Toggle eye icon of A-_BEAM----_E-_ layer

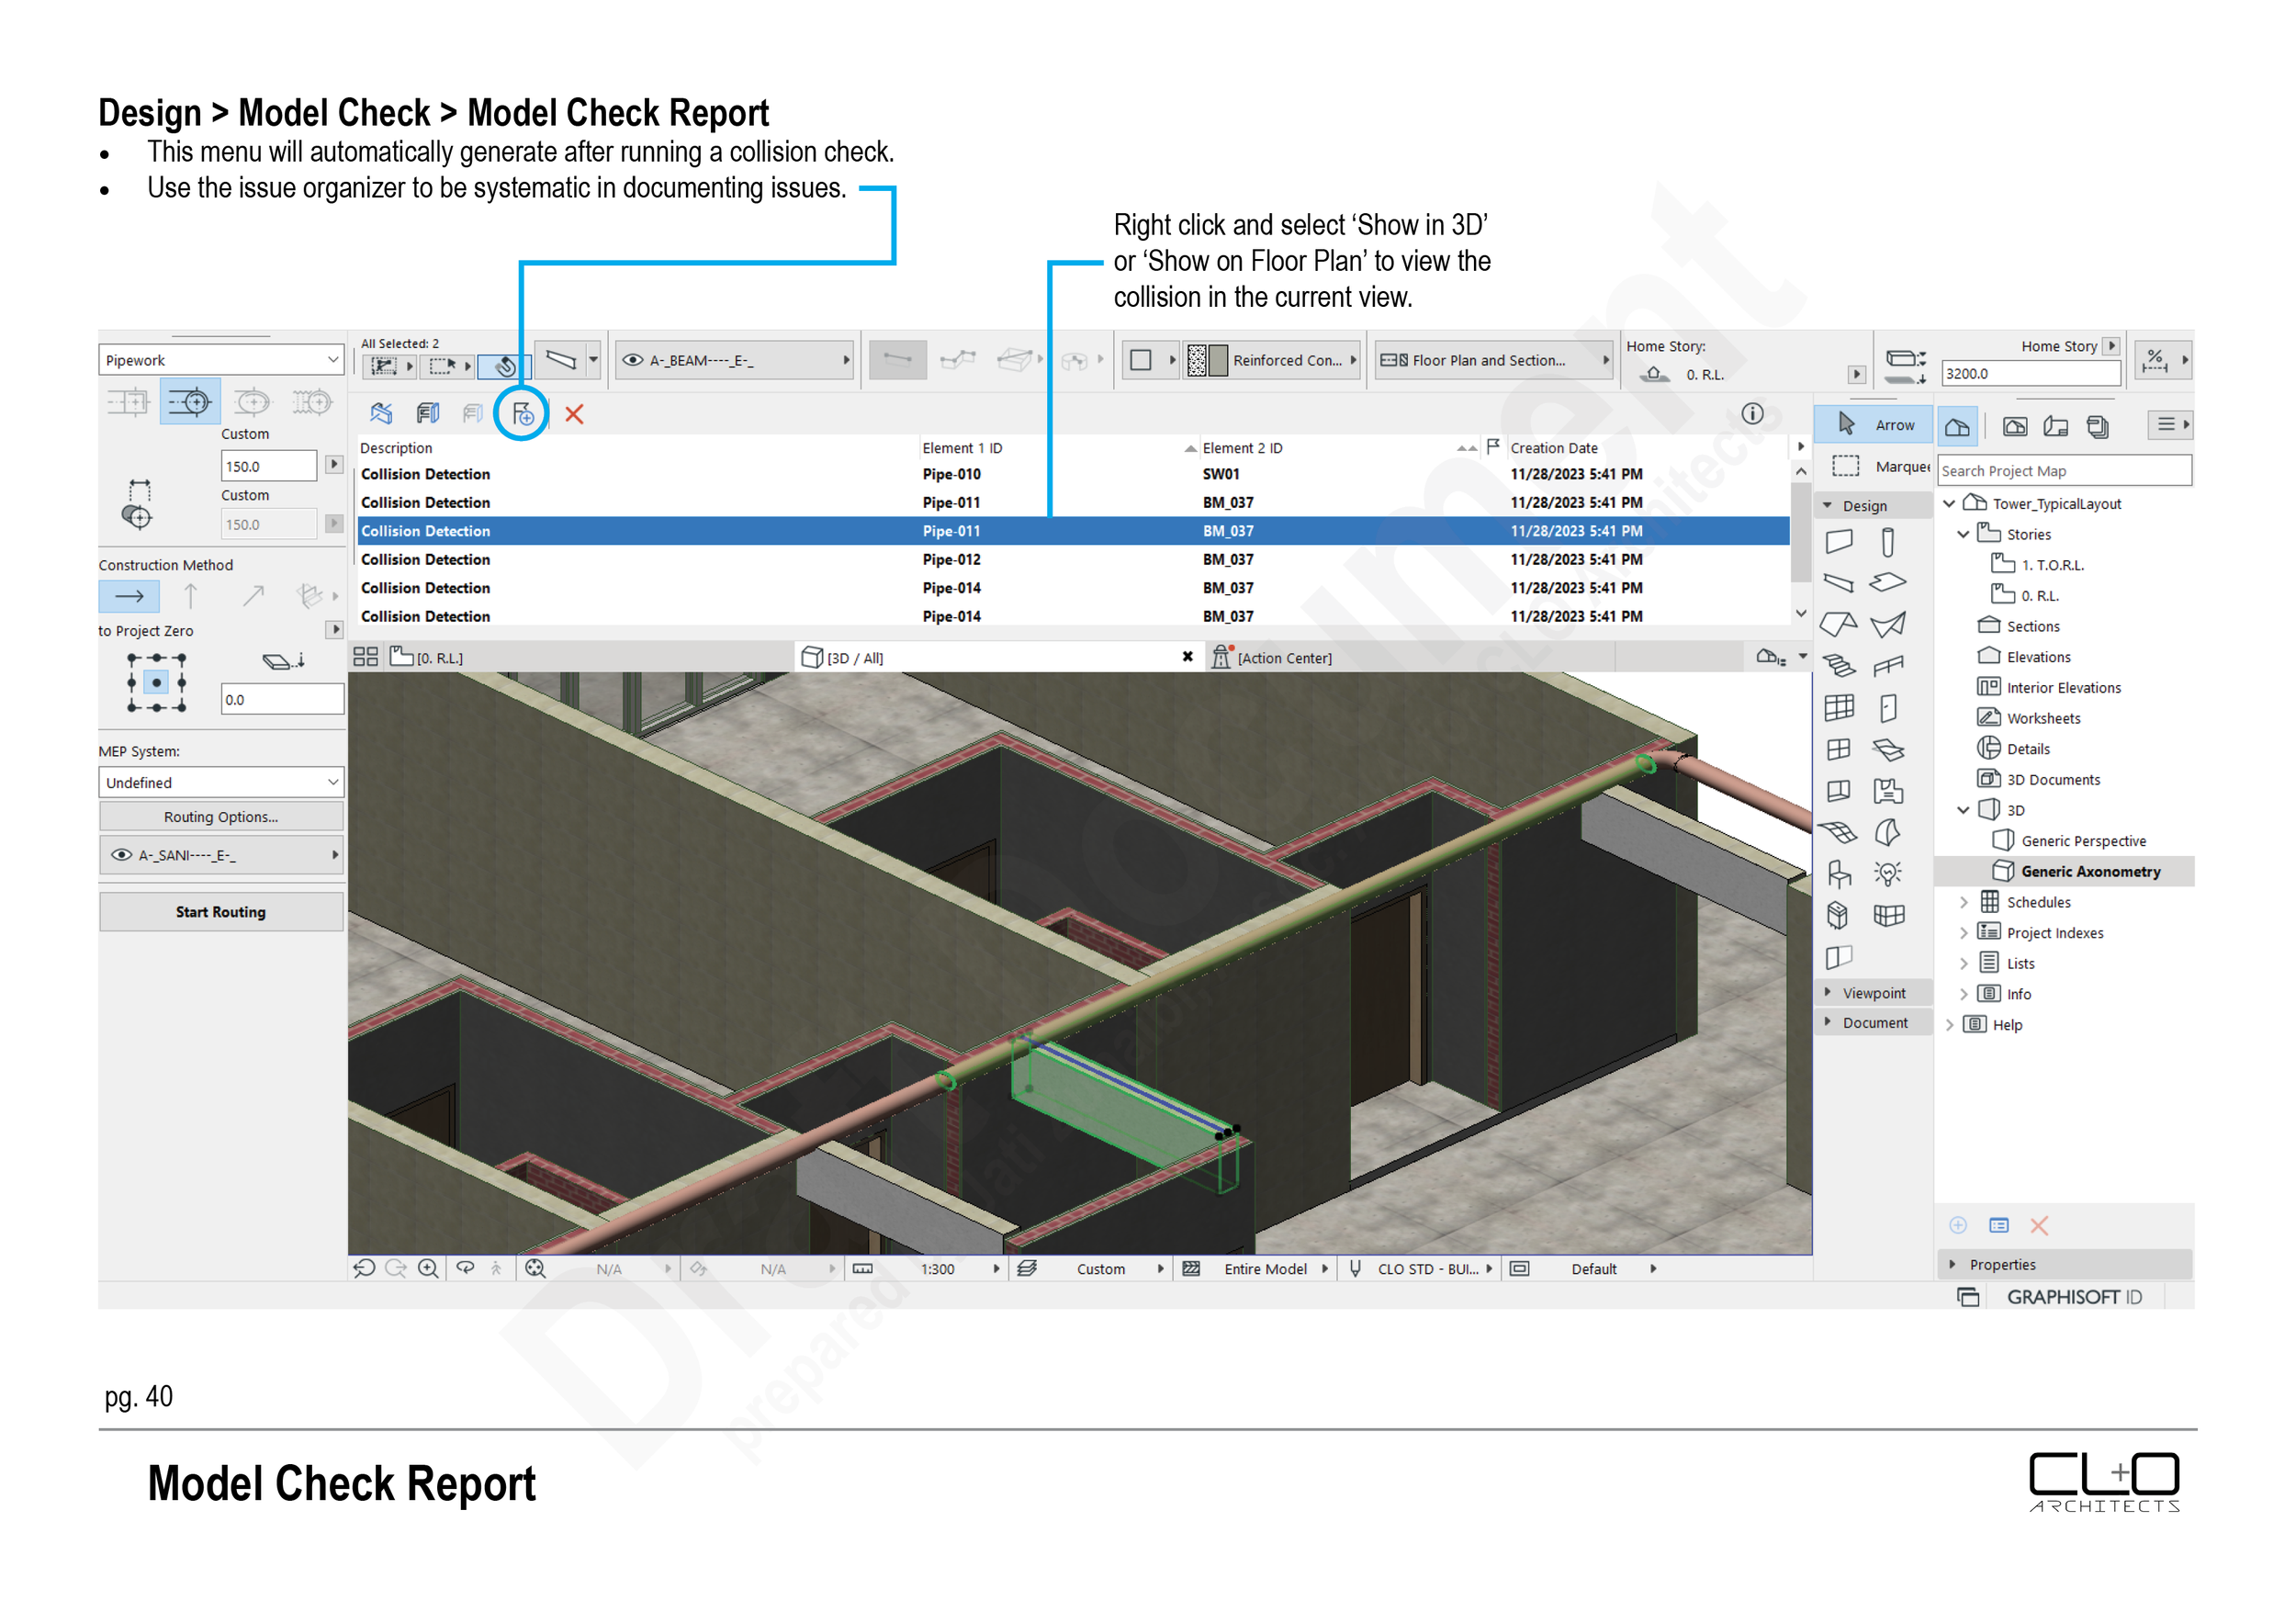click(x=633, y=360)
